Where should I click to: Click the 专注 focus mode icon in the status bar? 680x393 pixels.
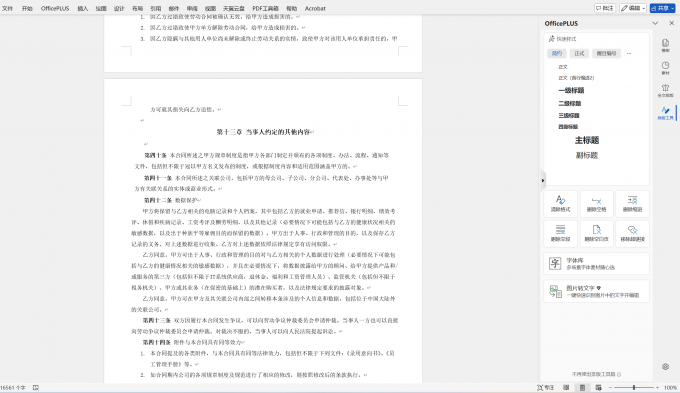[546, 387]
